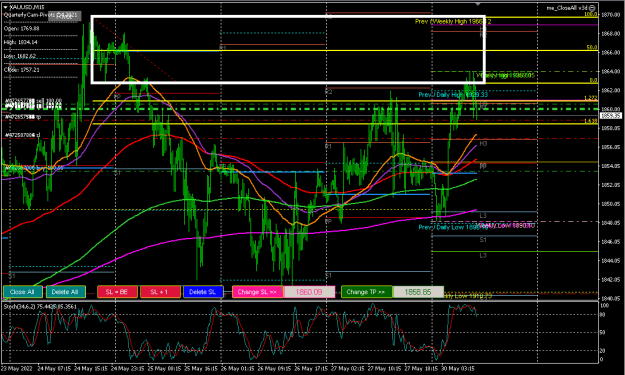Click the 25 May 08:15 time label
This screenshot has width=625, height=375.
163,368
